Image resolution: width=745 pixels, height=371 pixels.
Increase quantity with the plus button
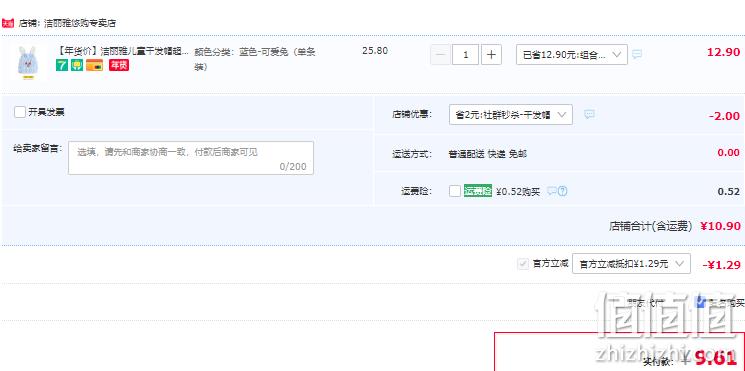(x=491, y=55)
